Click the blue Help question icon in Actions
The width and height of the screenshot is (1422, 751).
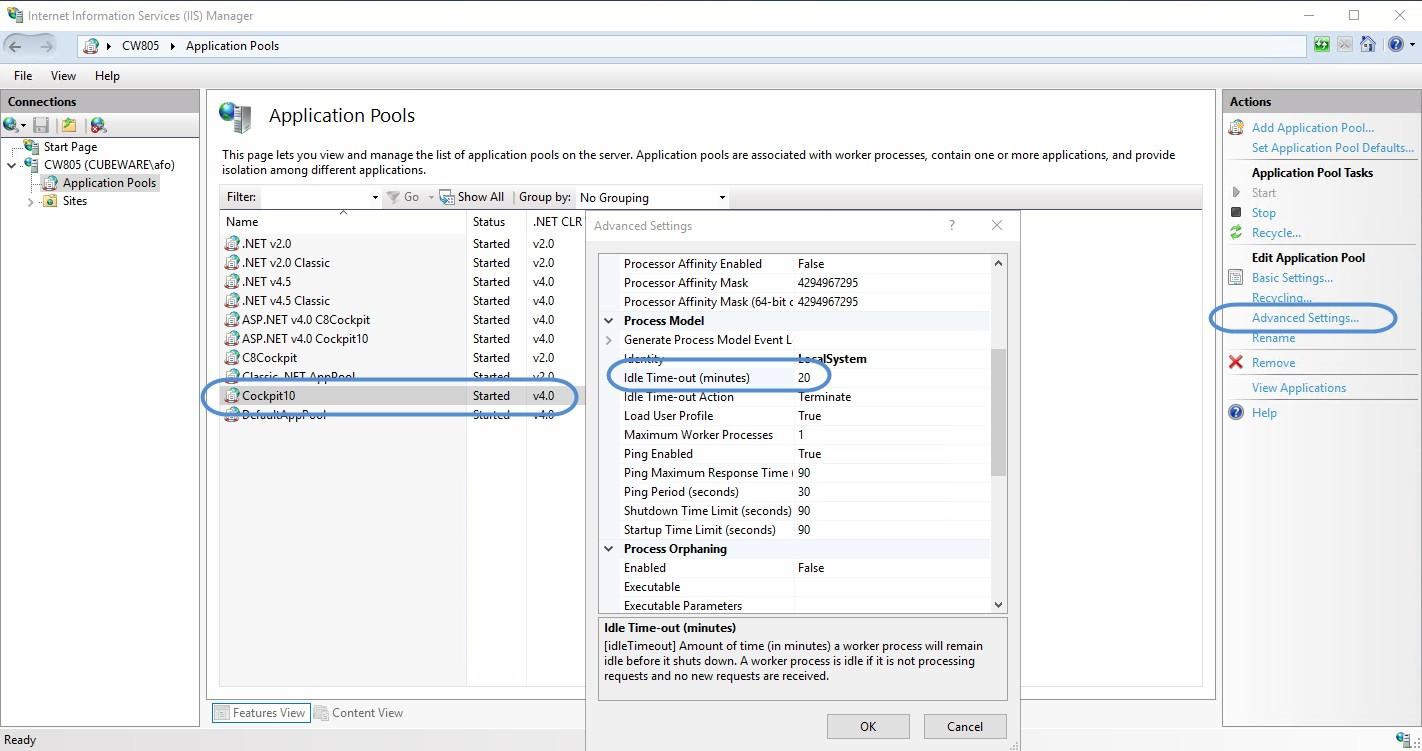point(1236,413)
